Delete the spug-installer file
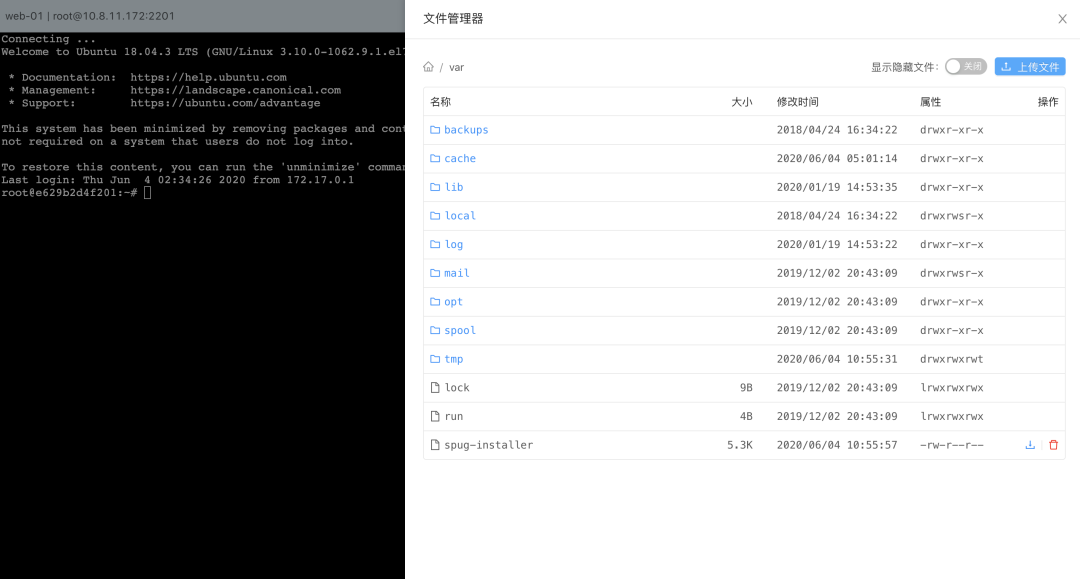Screen dimensions: 1080x579 pyautogui.click(x=1053, y=444)
